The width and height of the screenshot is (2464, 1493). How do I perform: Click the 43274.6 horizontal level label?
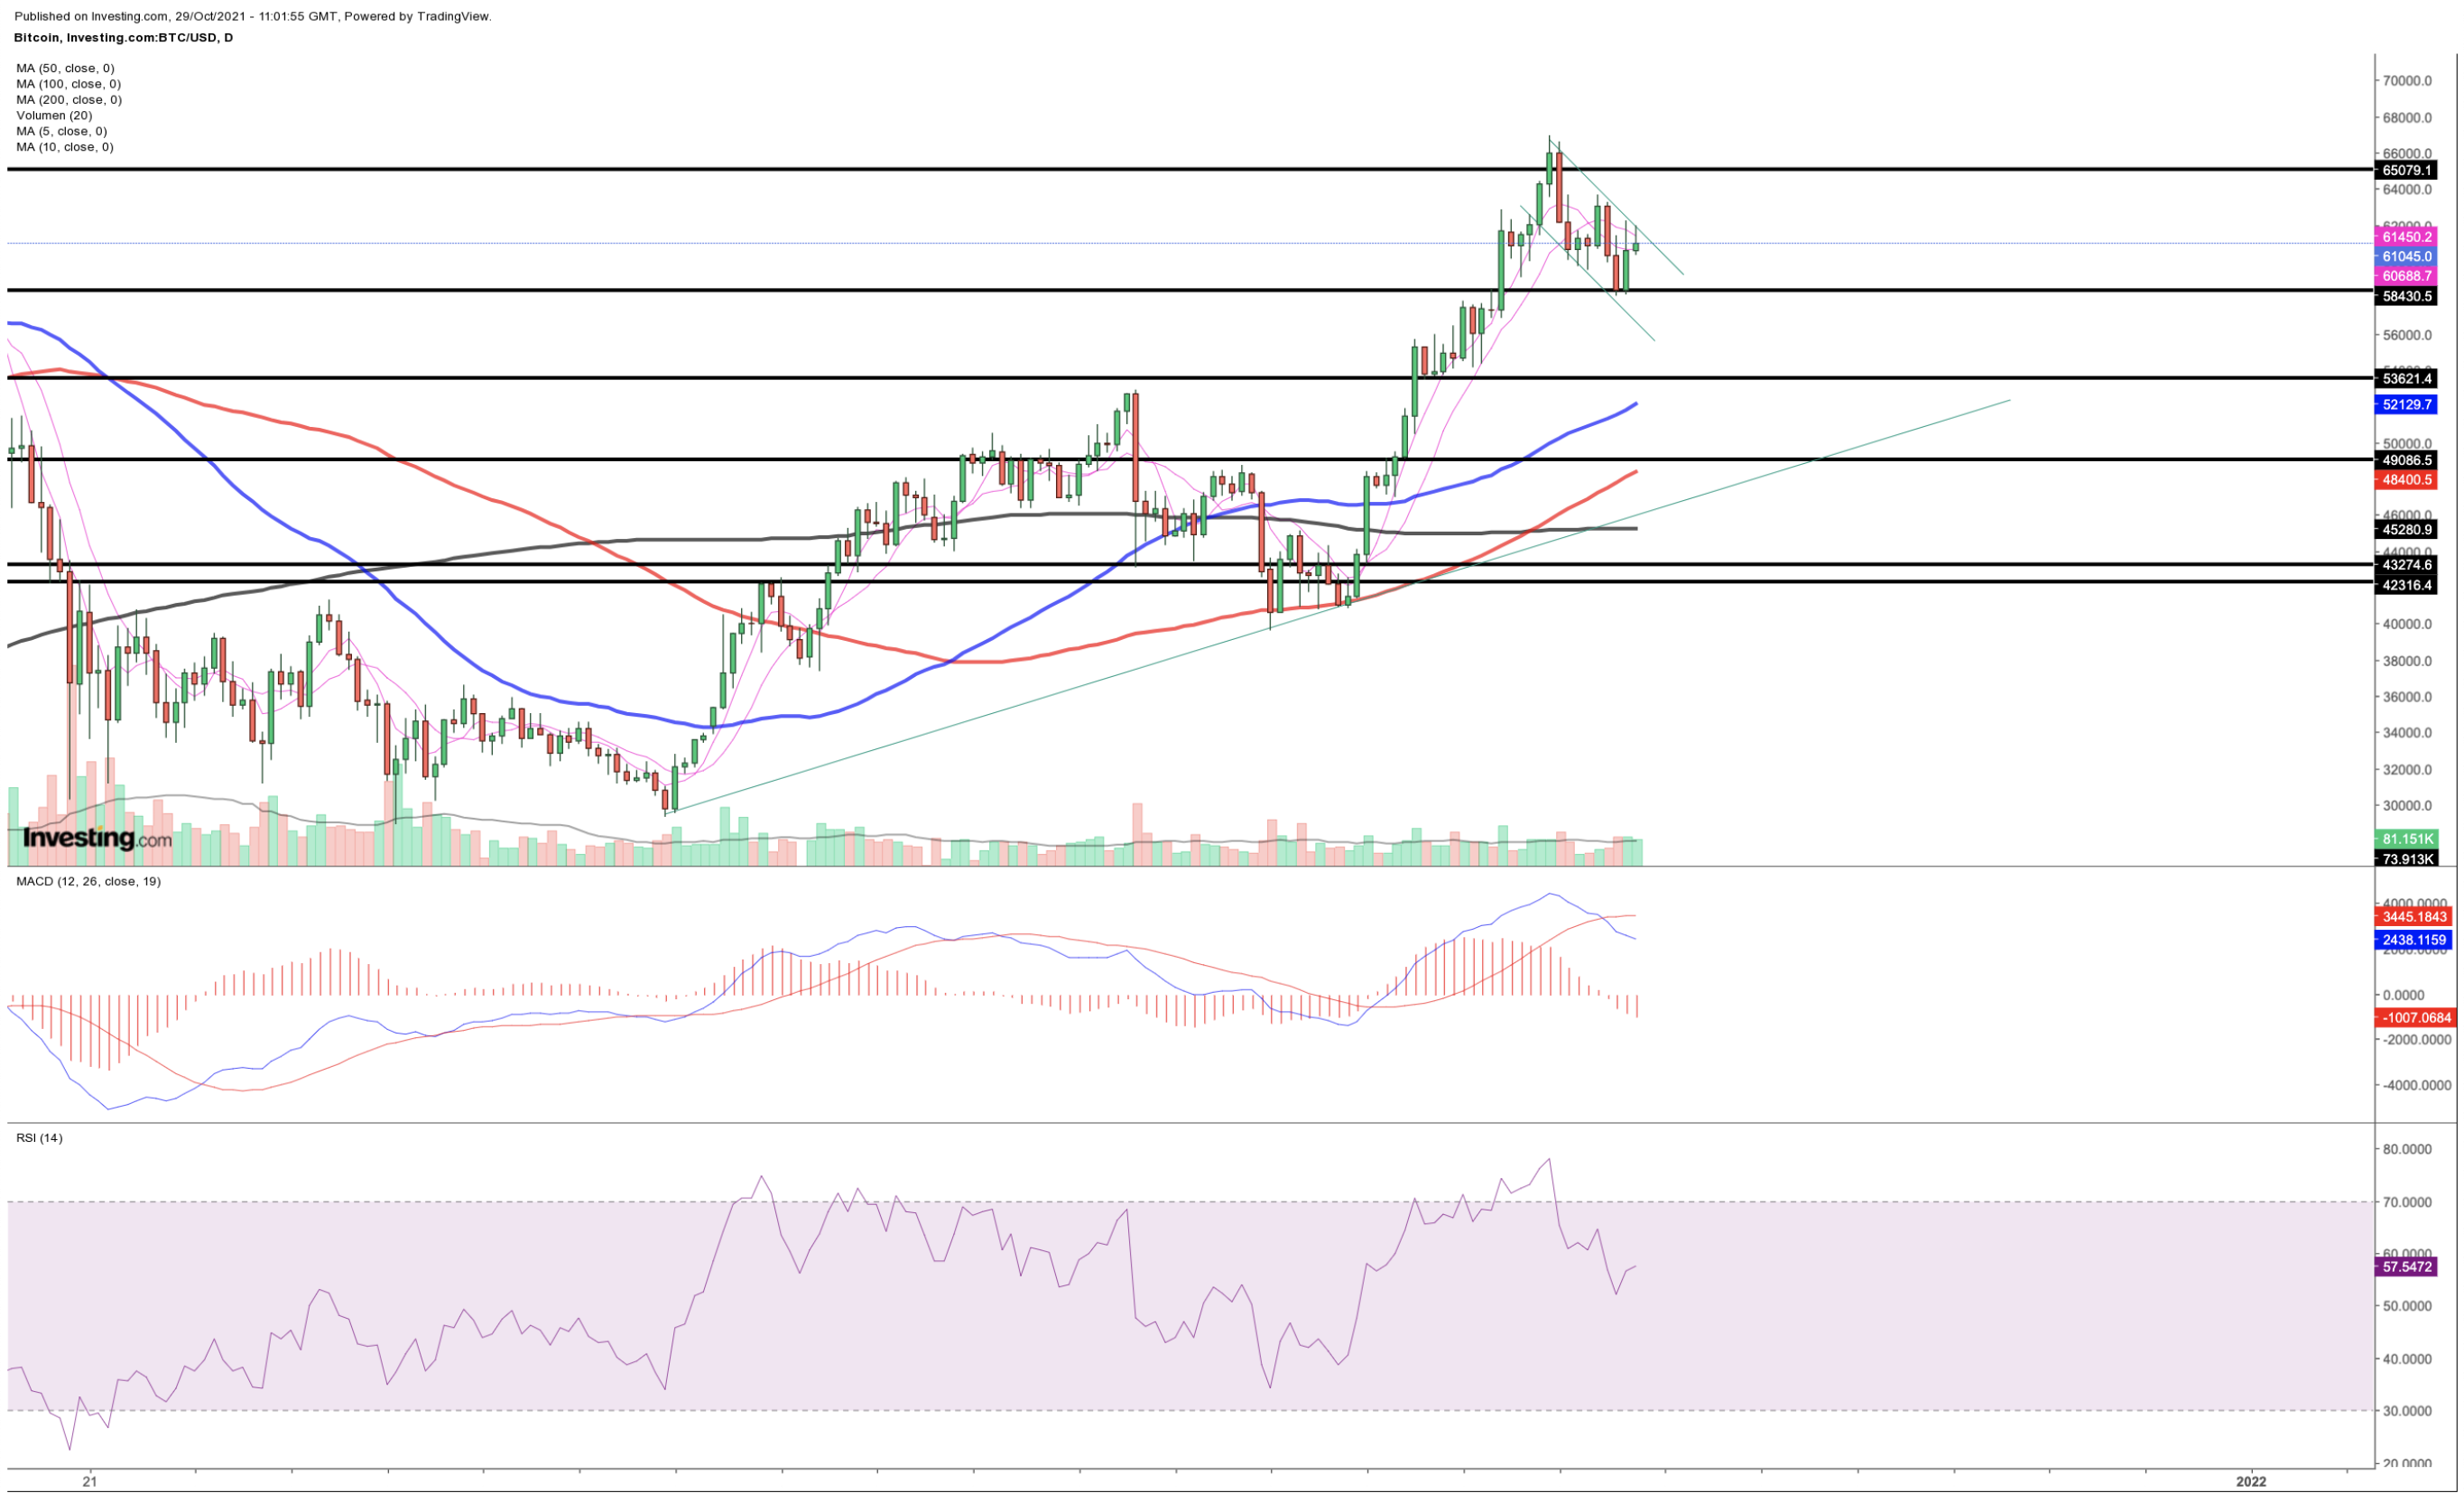click(2406, 565)
